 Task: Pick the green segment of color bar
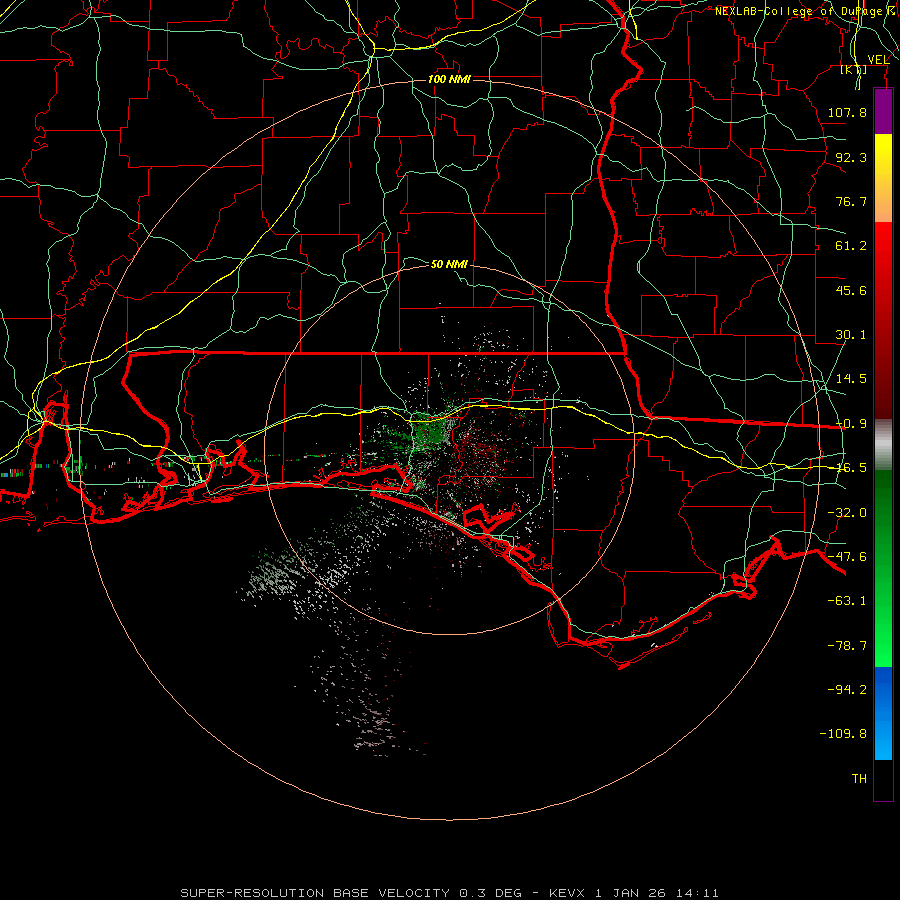click(x=883, y=568)
